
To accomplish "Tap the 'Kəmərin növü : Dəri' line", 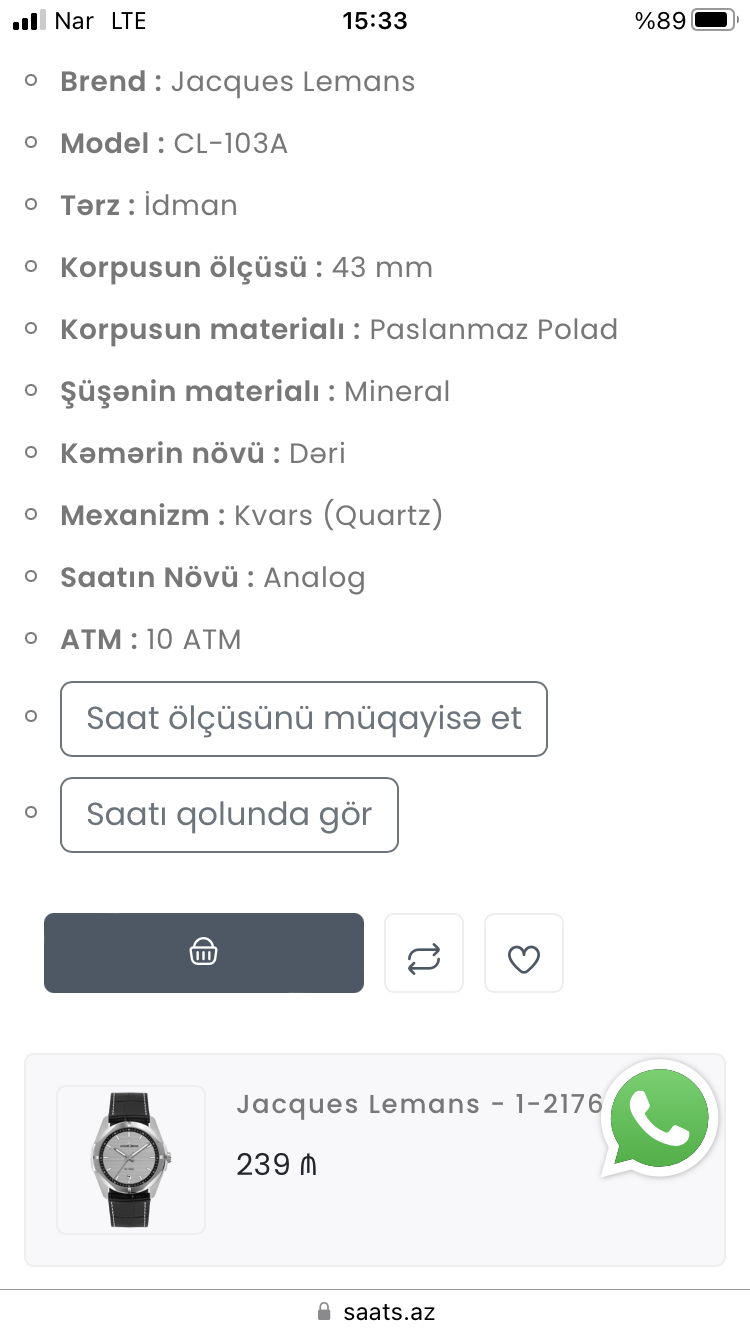I will (x=203, y=454).
